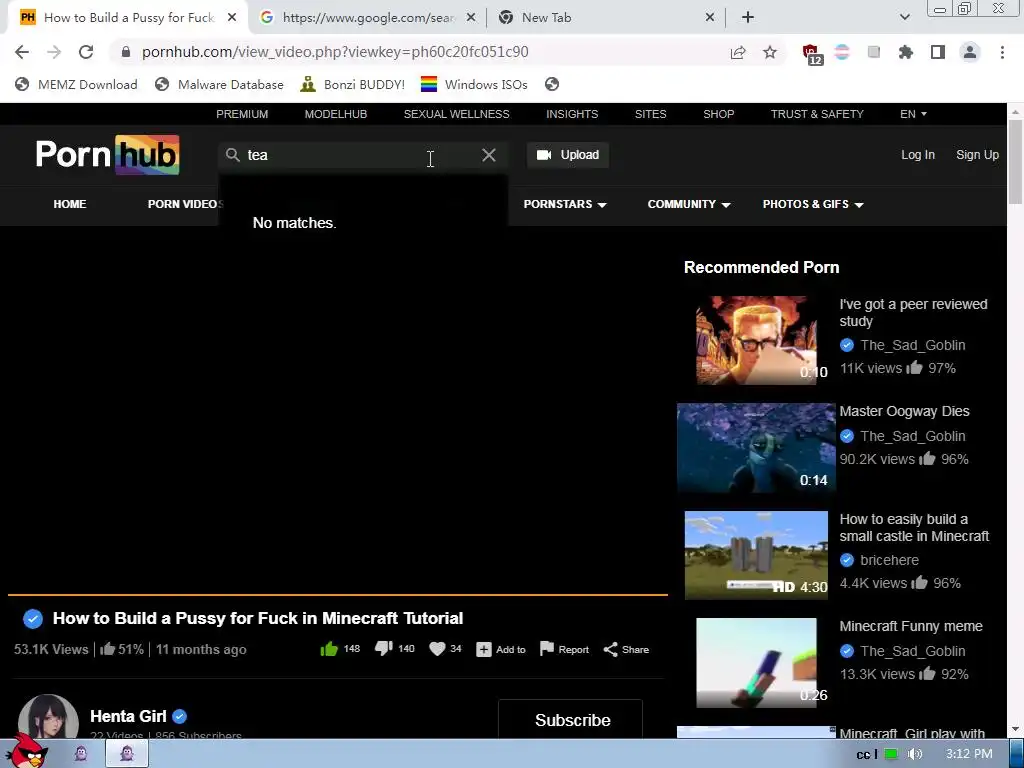Image resolution: width=1024 pixels, height=768 pixels.
Task: Toggle the browser side panel icon
Action: pyautogui.click(x=938, y=52)
